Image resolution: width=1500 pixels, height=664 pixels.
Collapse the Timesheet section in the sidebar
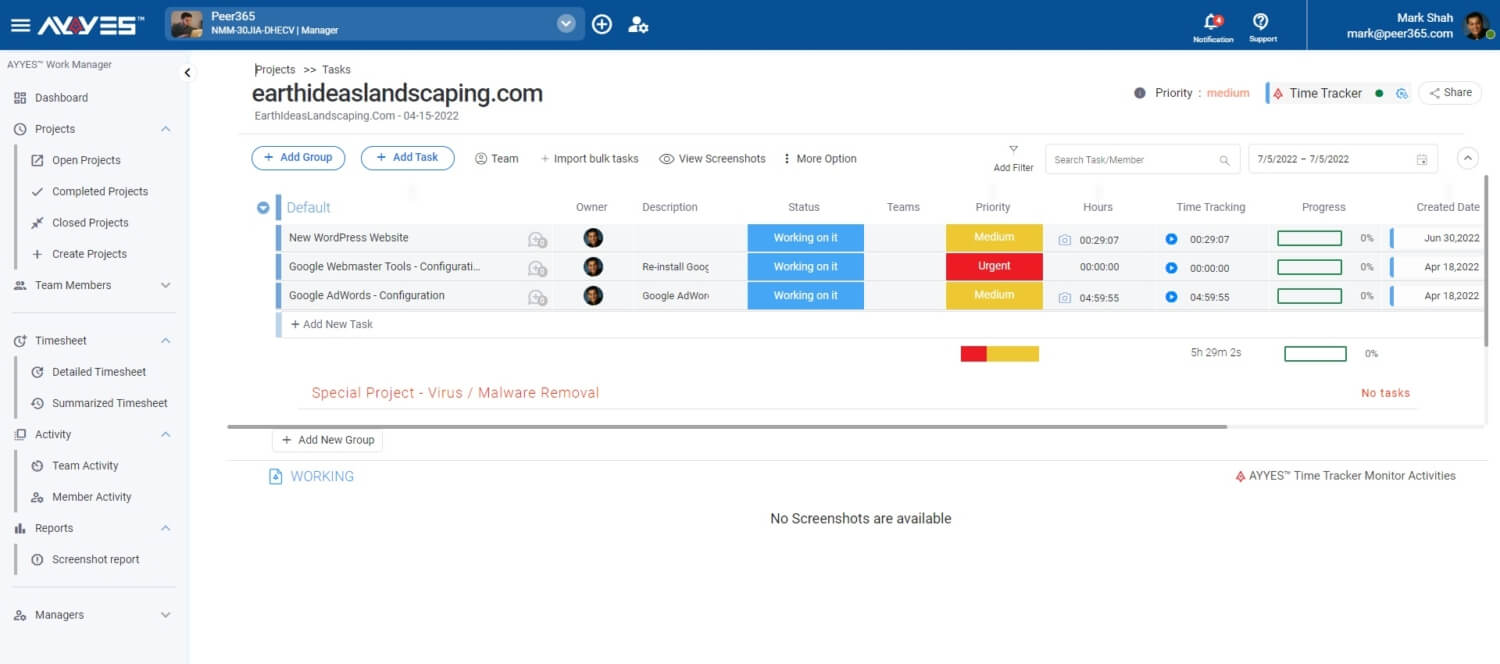166,340
